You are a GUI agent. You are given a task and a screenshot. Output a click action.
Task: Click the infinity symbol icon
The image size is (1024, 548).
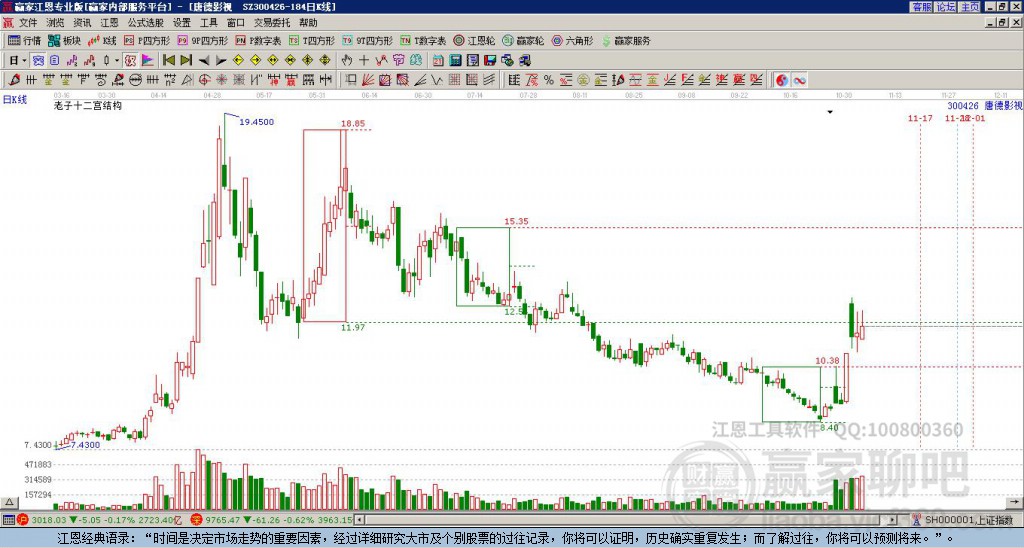tap(799, 80)
